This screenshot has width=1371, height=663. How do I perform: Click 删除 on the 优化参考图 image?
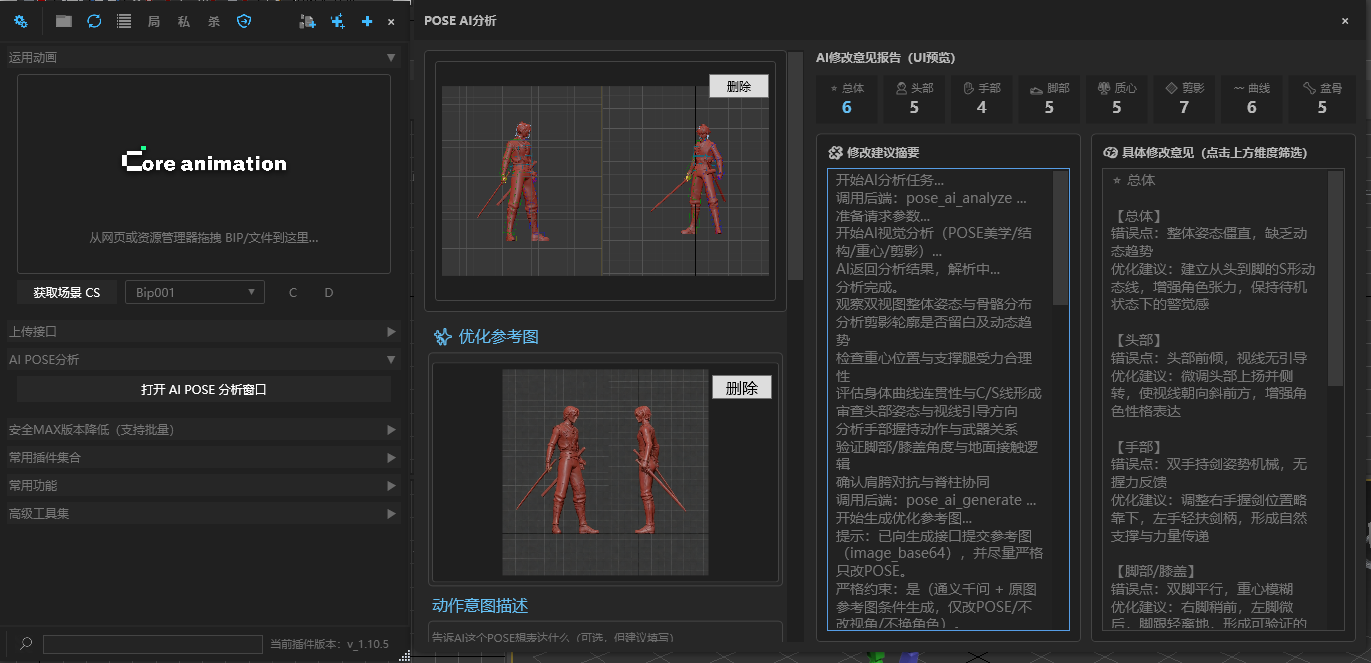coord(742,388)
